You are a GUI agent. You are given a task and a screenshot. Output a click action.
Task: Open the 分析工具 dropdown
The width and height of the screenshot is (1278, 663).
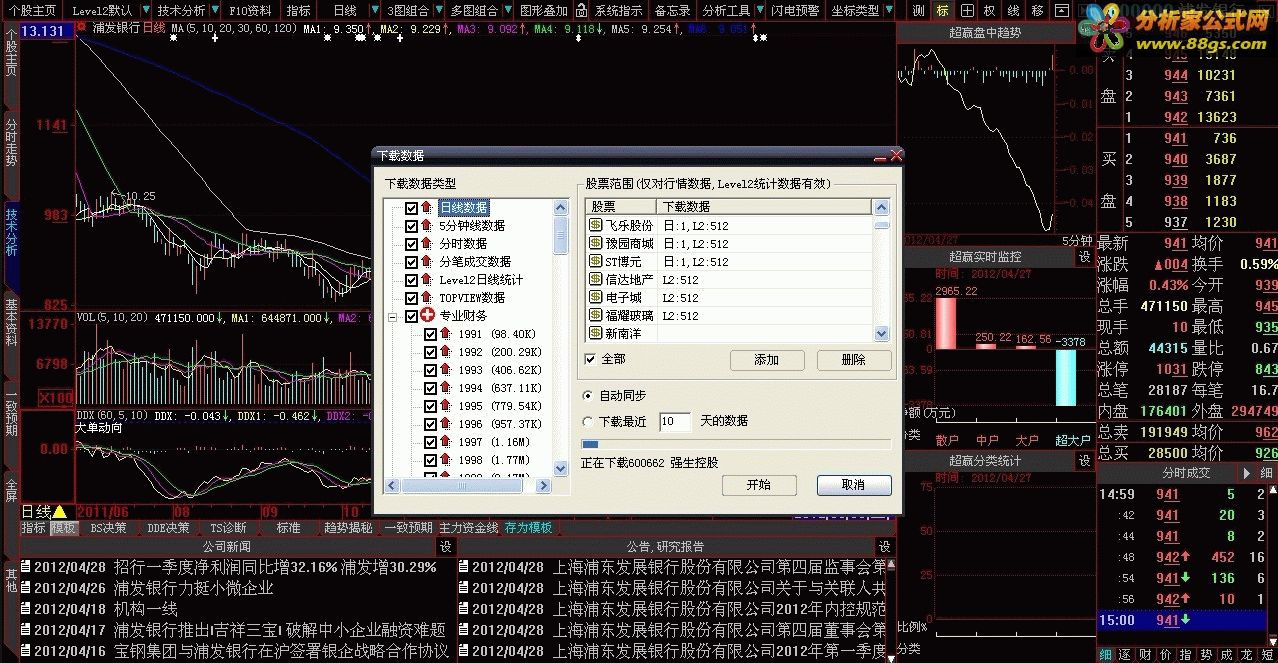click(x=732, y=10)
